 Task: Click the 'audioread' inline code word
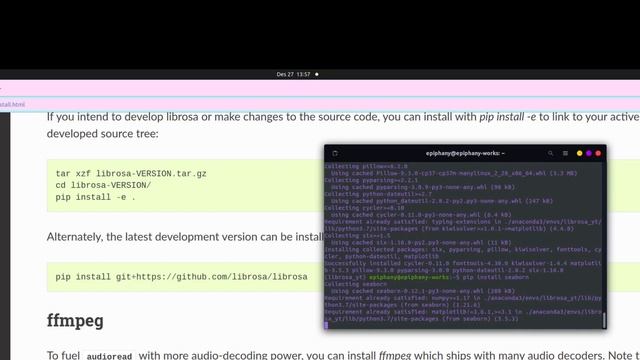coord(109,356)
